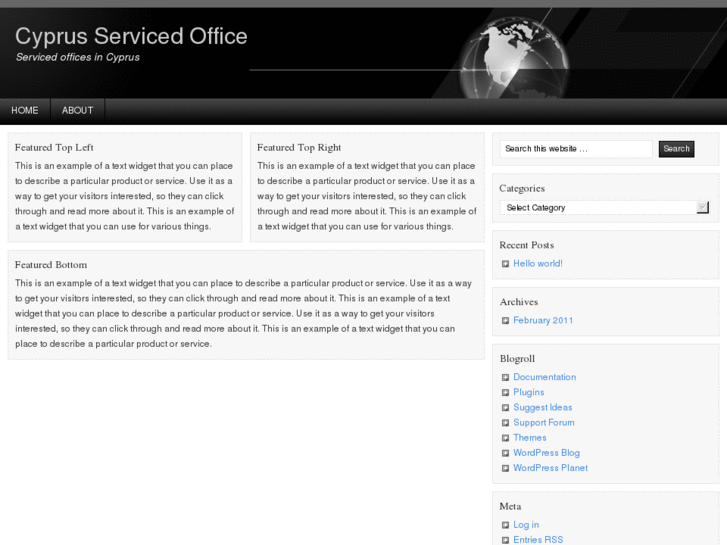Click the Blogroll widget heading
The height and width of the screenshot is (545, 727).
pos(517,359)
